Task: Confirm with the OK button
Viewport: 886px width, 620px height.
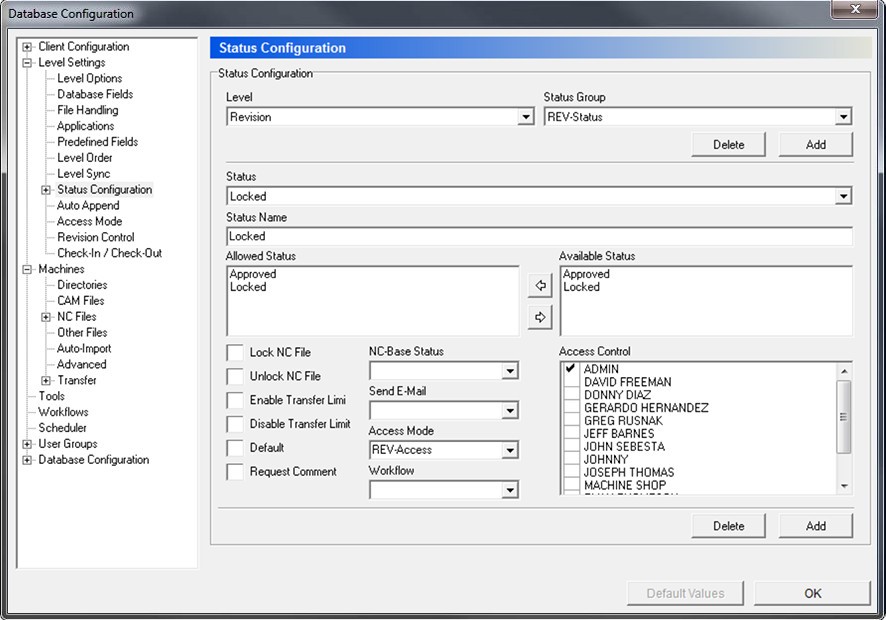Action: 813,593
